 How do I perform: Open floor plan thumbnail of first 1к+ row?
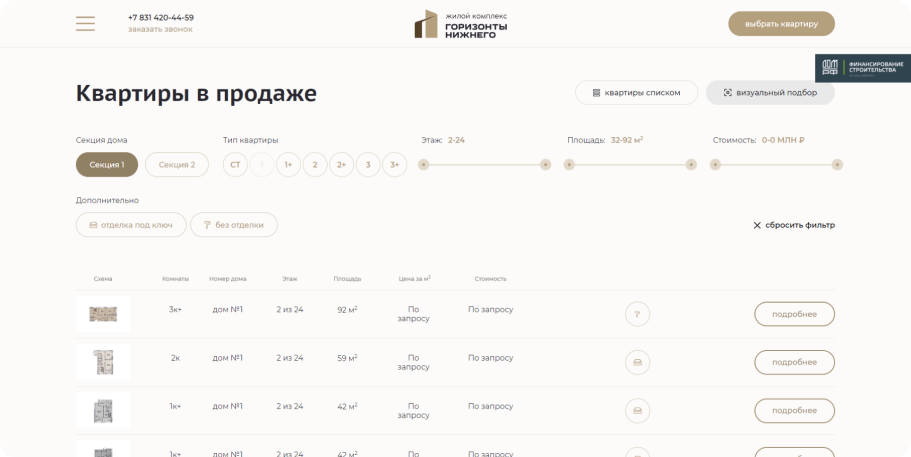click(103, 411)
